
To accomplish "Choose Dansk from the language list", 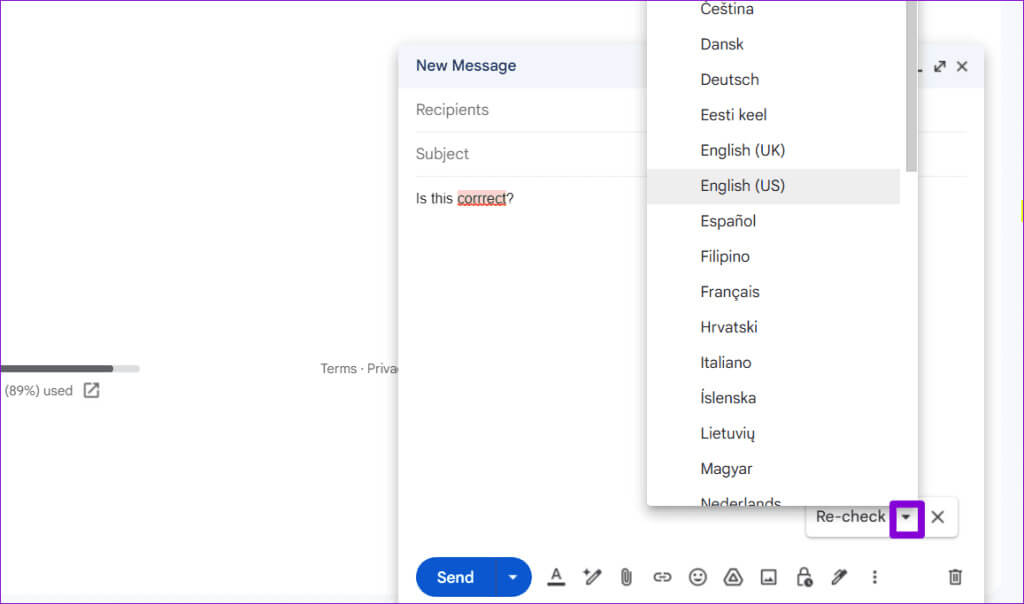I will [x=773, y=44].
